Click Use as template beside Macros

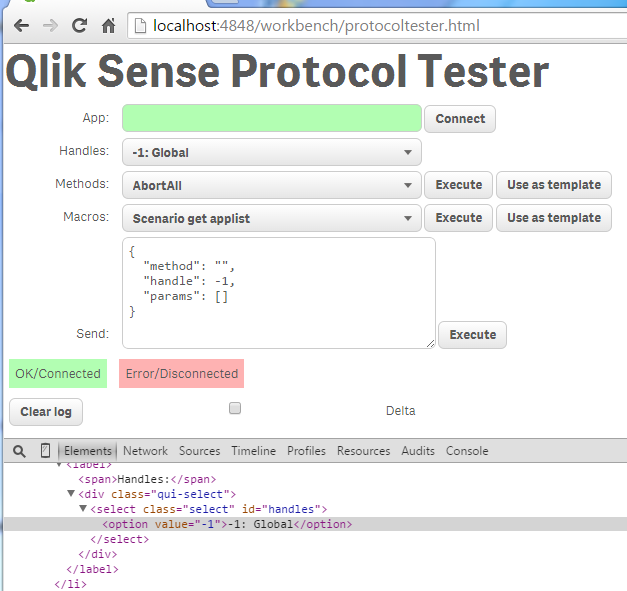[553, 218]
